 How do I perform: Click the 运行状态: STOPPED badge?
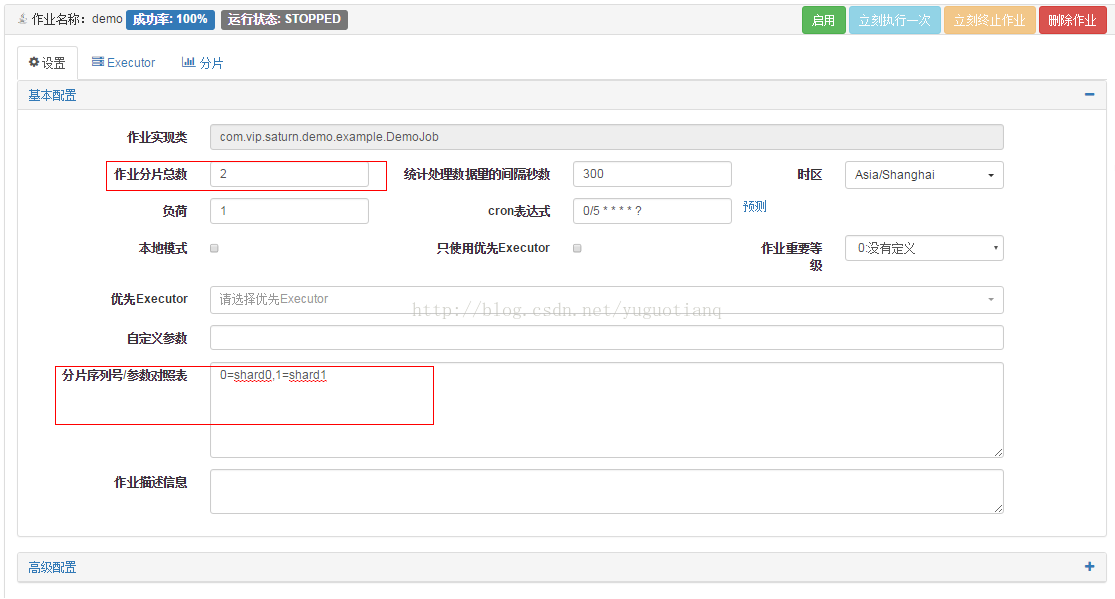[x=284, y=19]
